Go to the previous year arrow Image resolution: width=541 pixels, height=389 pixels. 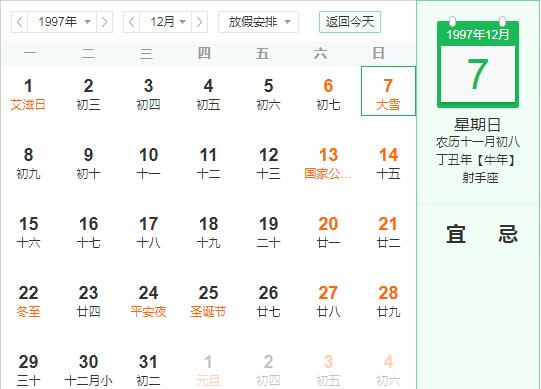pos(20,22)
